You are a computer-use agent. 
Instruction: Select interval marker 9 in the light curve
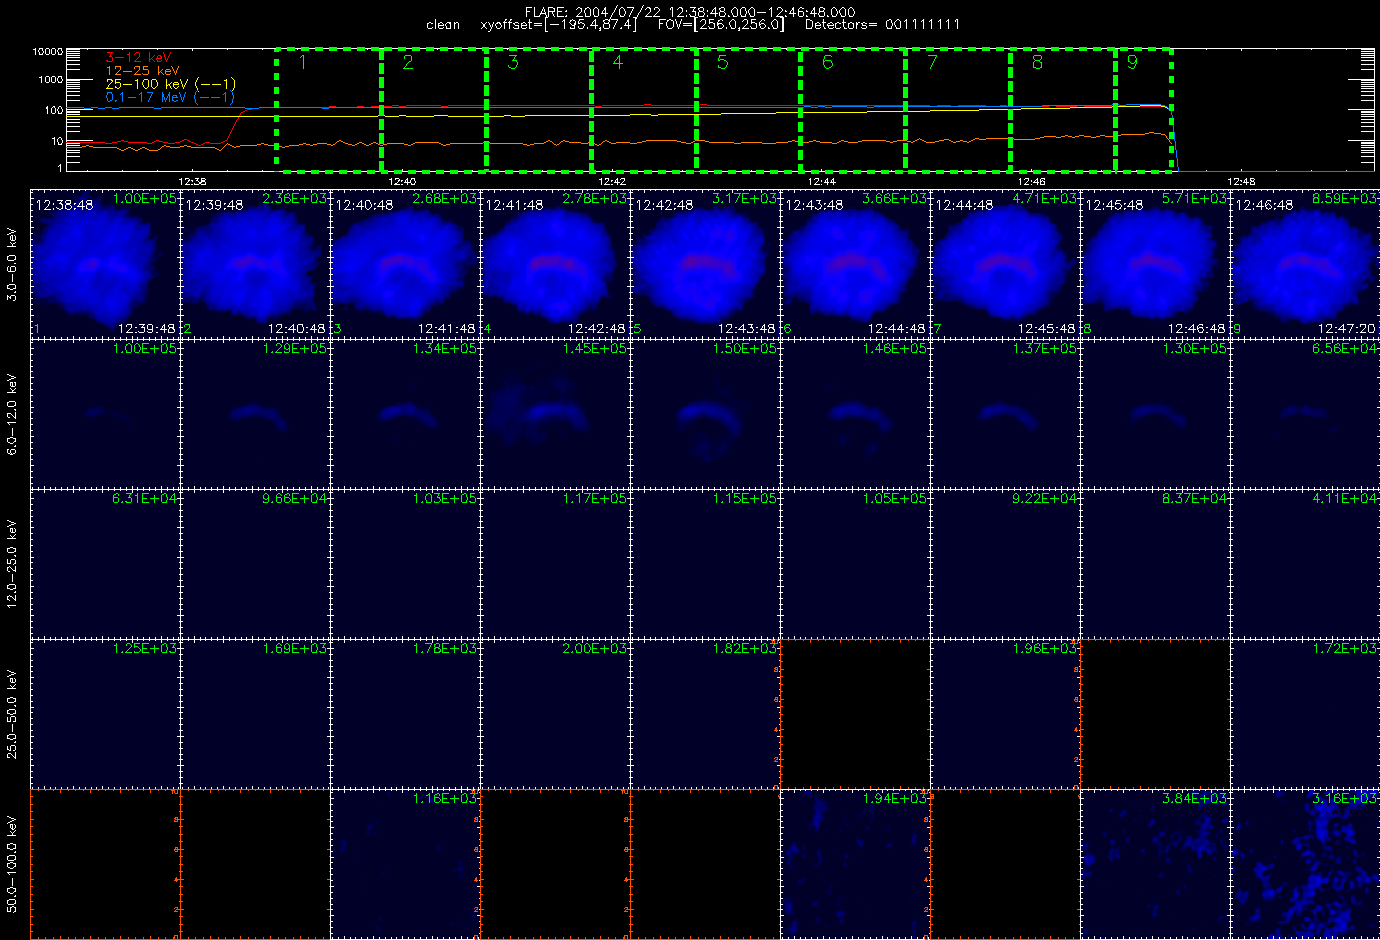click(x=1132, y=62)
